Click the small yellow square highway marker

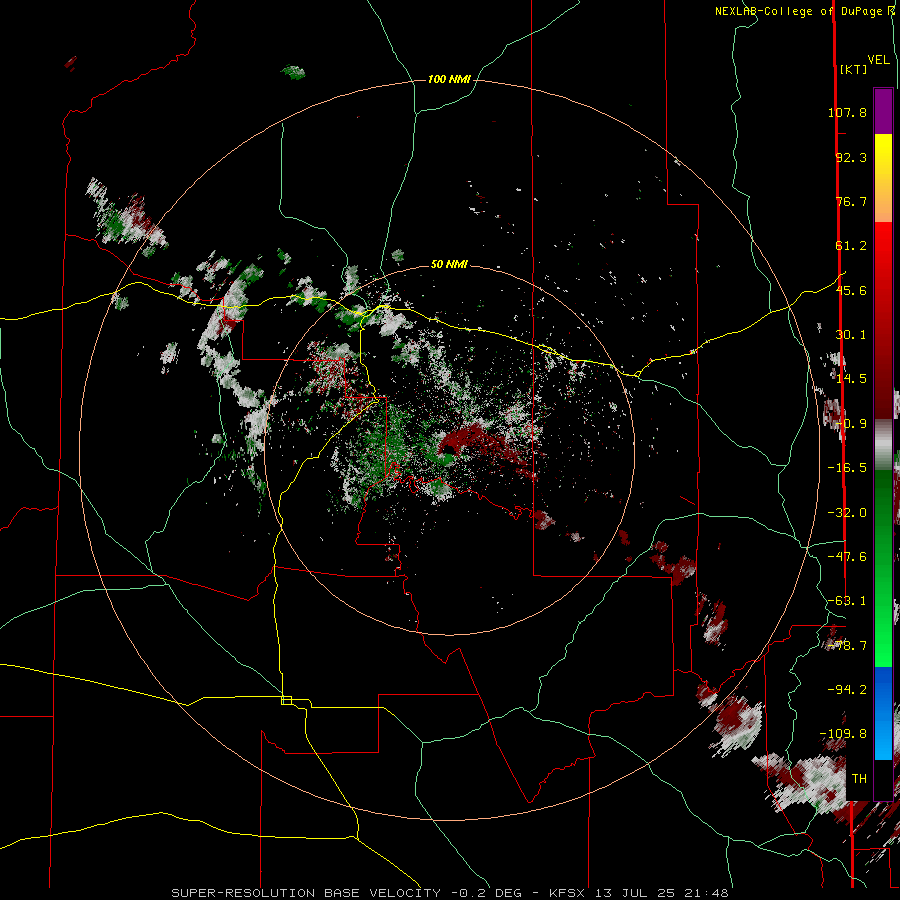pyautogui.click(x=286, y=700)
